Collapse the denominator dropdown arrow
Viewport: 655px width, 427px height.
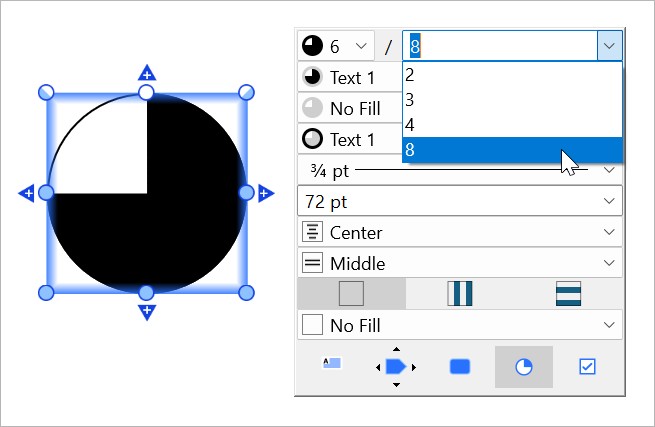tap(609, 46)
